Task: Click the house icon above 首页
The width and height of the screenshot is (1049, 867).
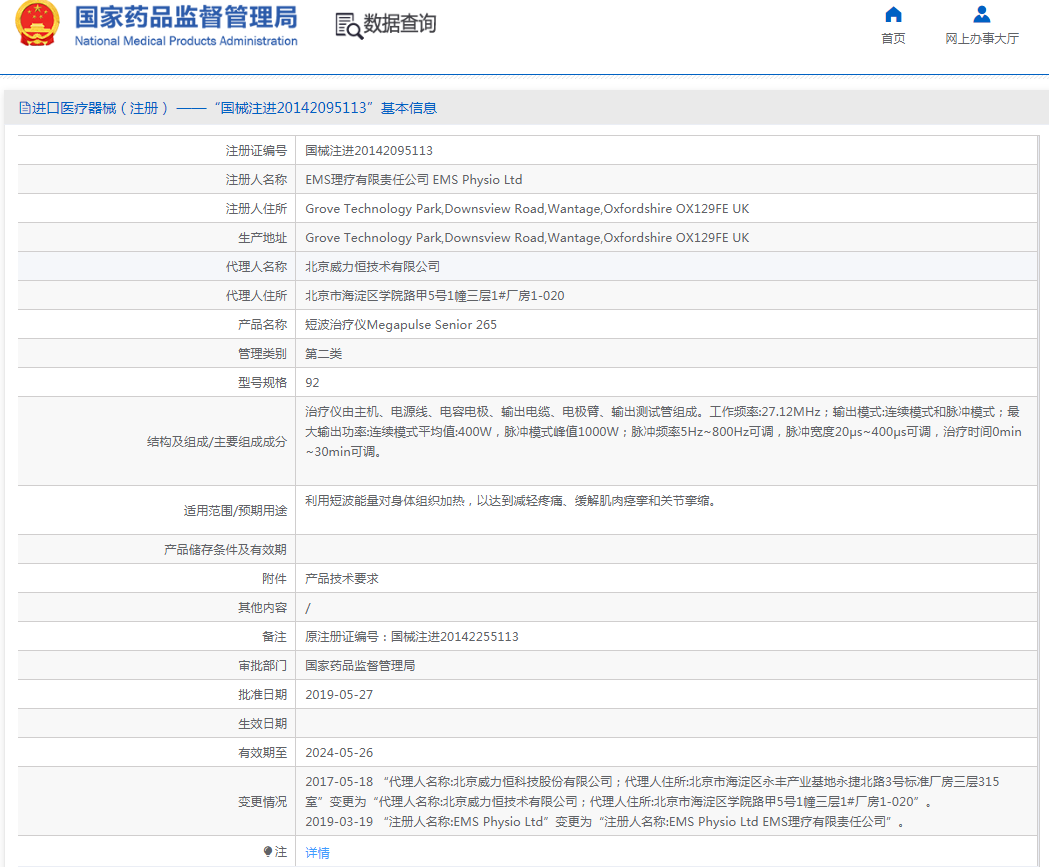Action: (893, 15)
